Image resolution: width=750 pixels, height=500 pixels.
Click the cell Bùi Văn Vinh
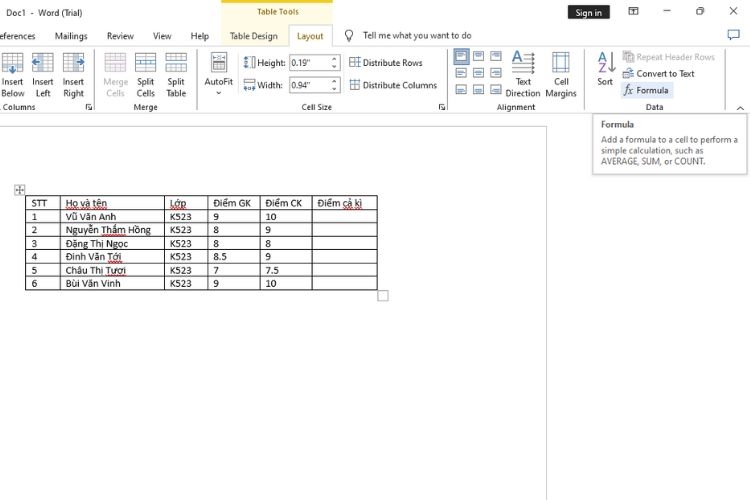point(112,283)
